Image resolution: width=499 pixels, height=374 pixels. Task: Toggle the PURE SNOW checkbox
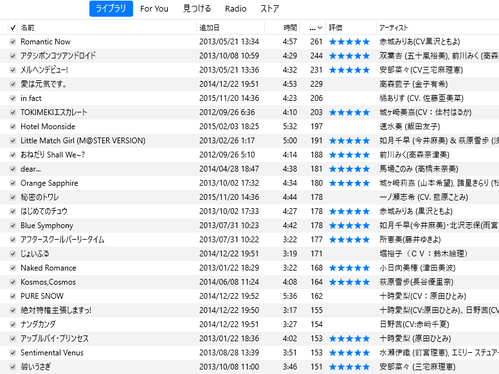click(x=13, y=296)
